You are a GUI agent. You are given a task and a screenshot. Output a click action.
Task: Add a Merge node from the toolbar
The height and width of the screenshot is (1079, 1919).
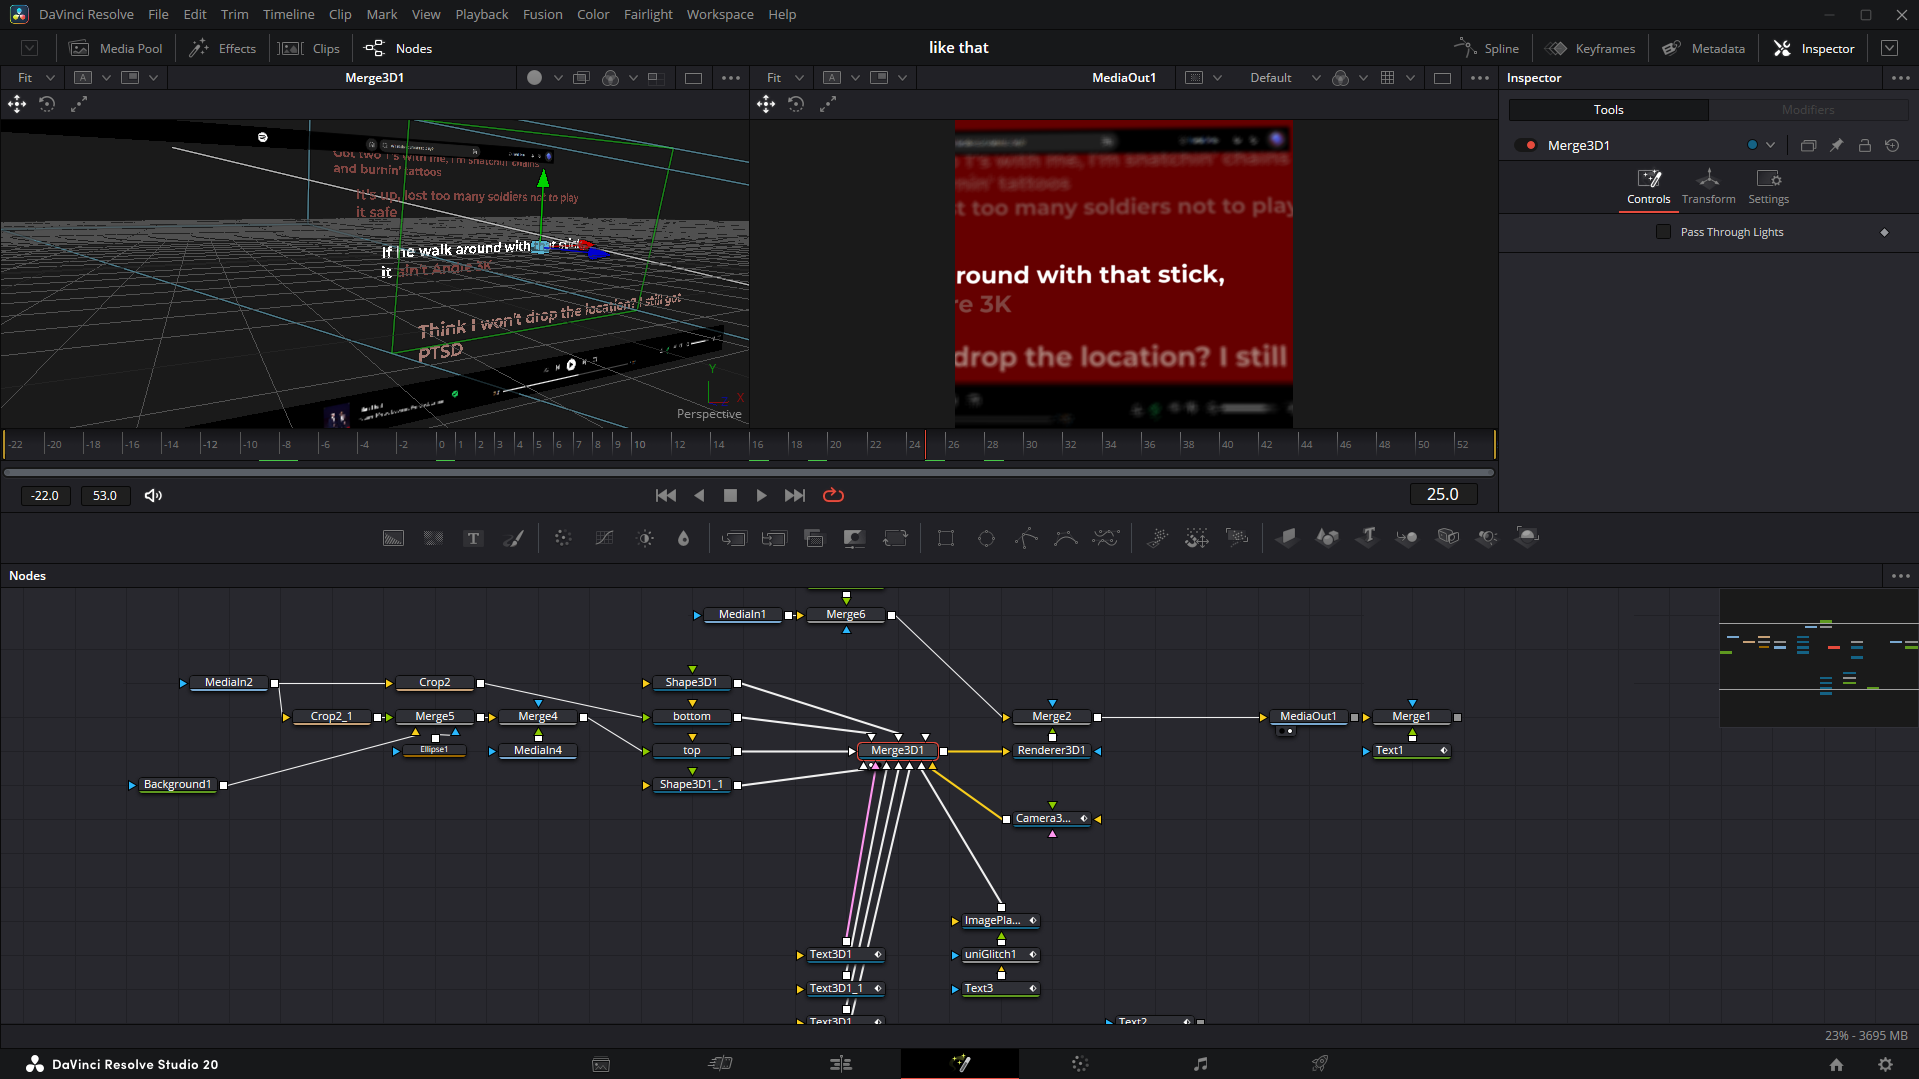click(x=734, y=538)
